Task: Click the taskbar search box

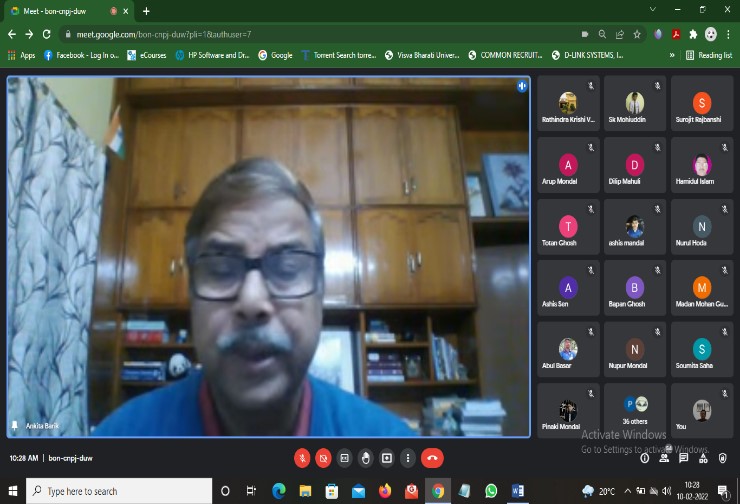Action: [x=119, y=491]
